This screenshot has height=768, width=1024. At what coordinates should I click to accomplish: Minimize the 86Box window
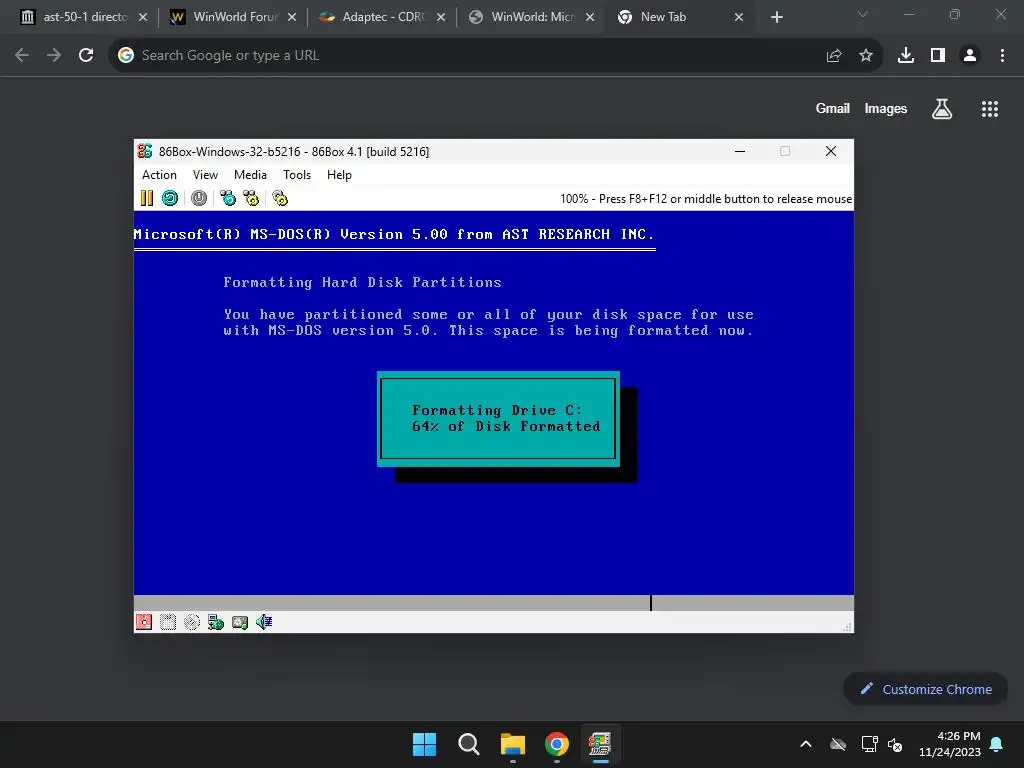point(740,152)
